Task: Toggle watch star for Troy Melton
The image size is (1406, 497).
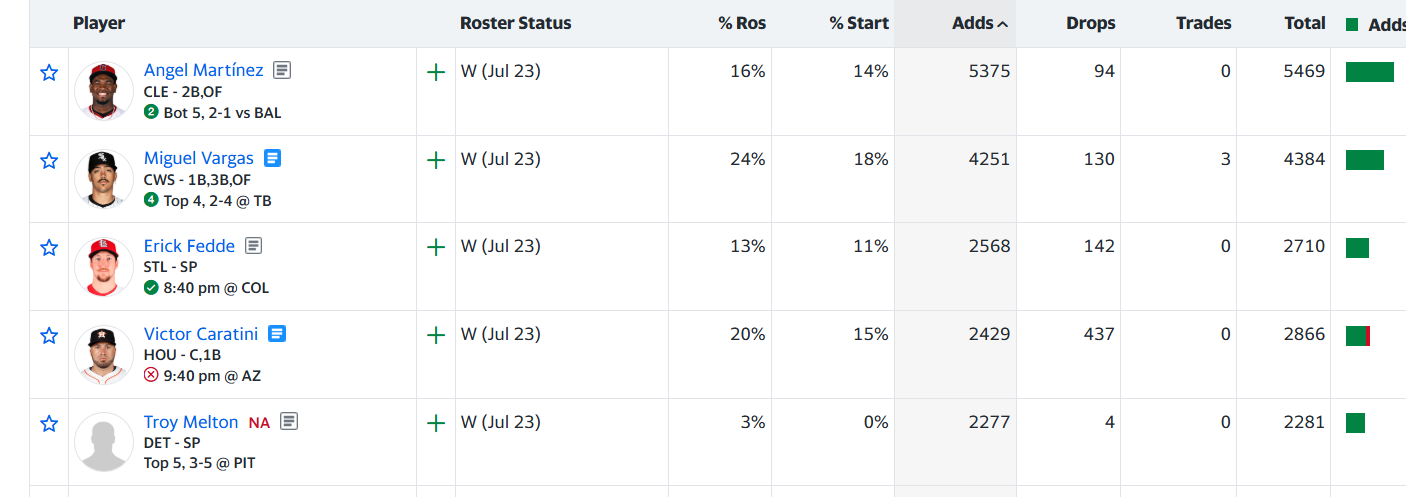Action: pyautogui.click(x=49, y=424)
